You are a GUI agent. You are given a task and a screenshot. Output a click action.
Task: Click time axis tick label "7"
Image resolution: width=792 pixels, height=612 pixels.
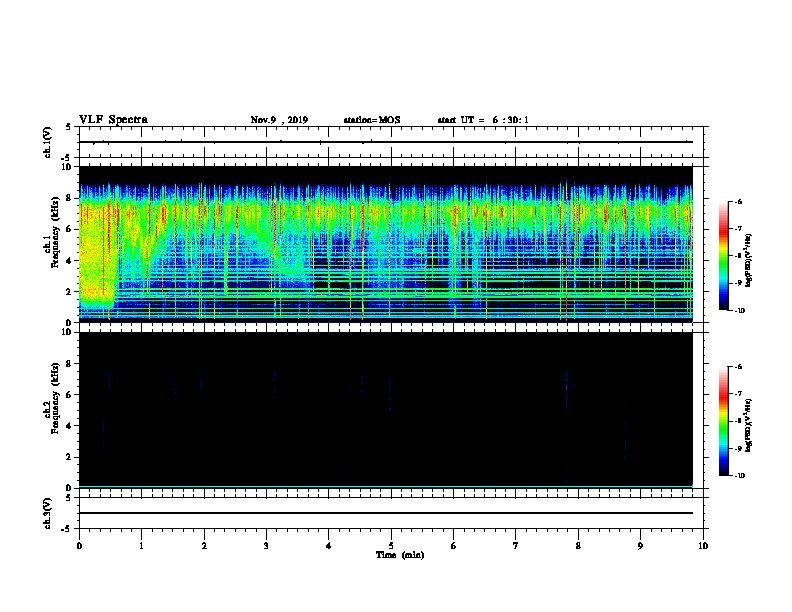tap(516, 546)
